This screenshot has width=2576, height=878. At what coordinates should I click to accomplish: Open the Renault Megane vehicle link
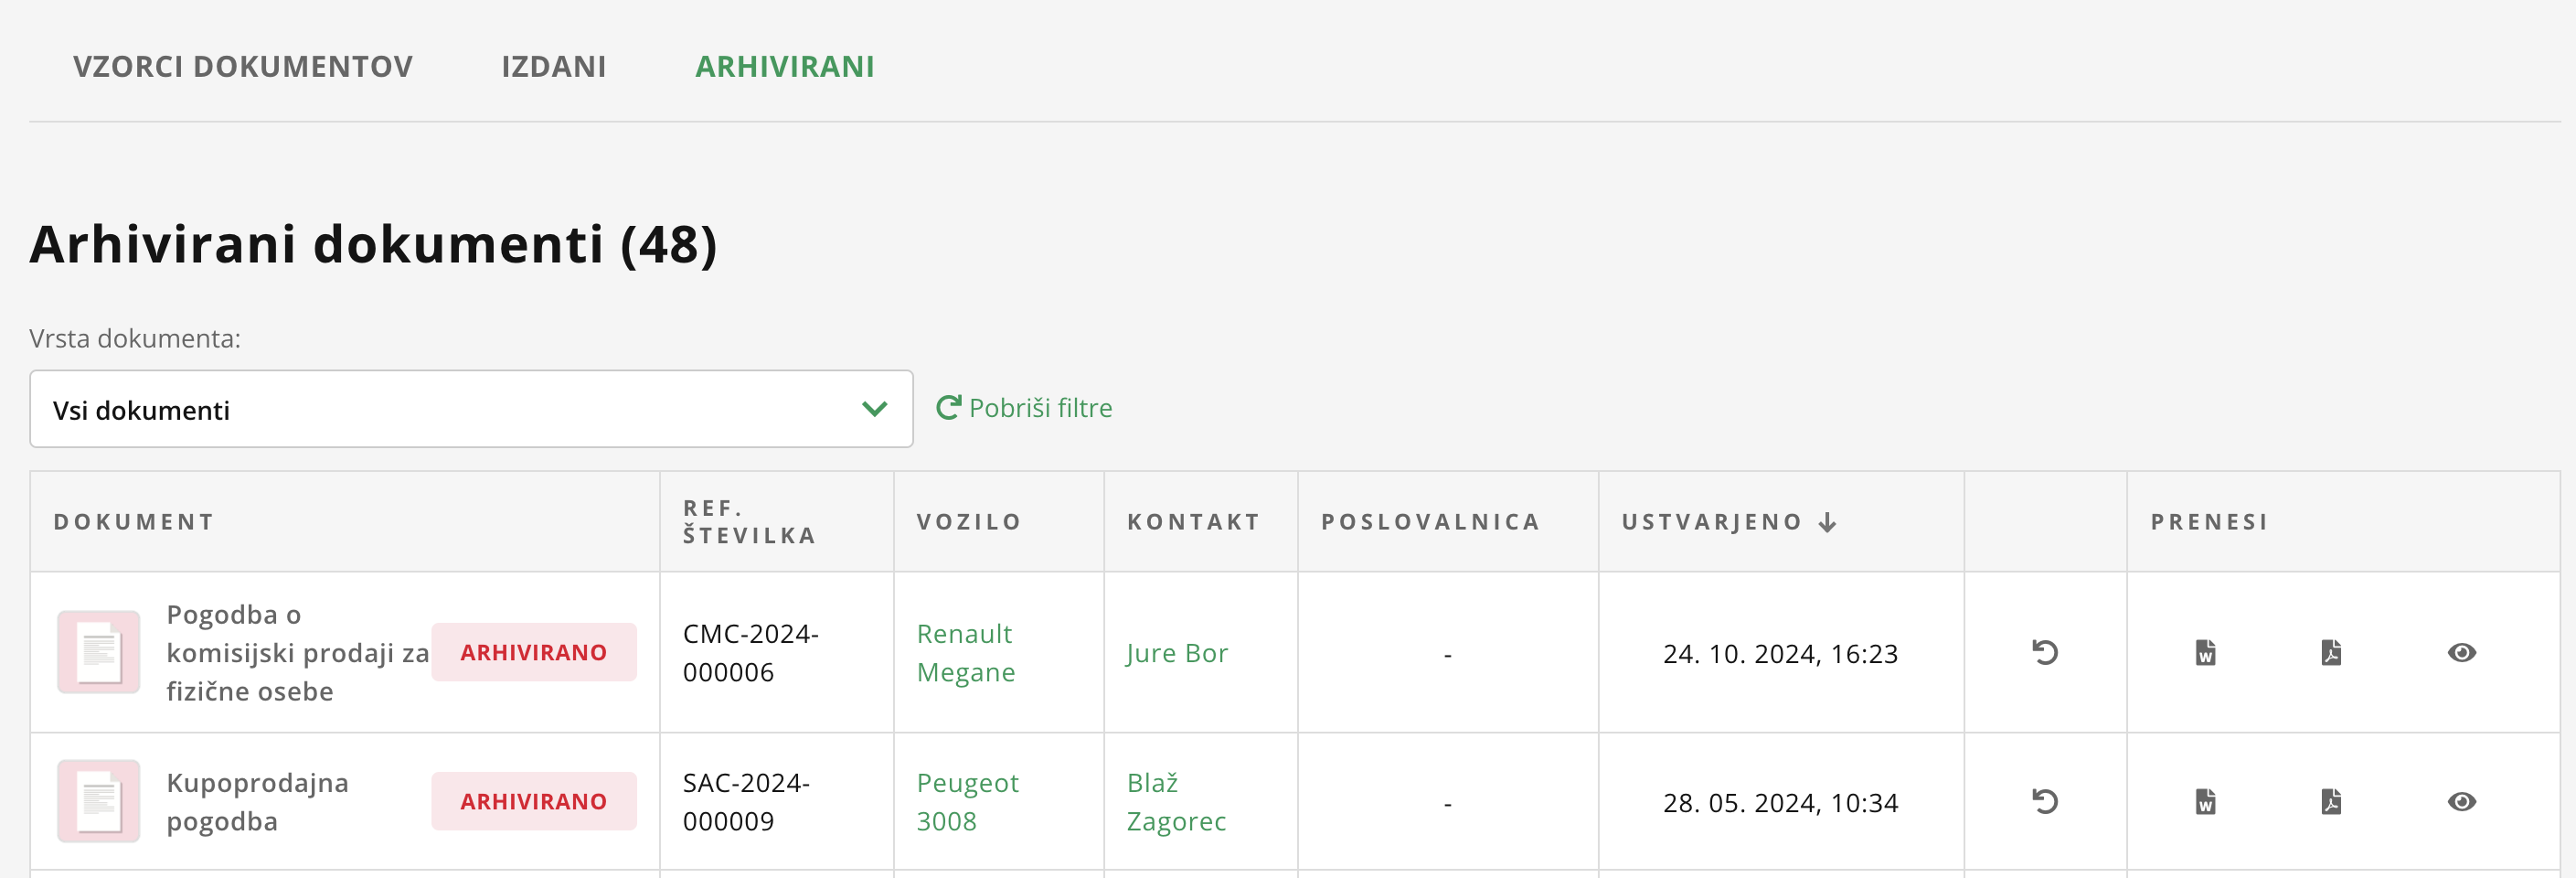click(x=965, y=653)
